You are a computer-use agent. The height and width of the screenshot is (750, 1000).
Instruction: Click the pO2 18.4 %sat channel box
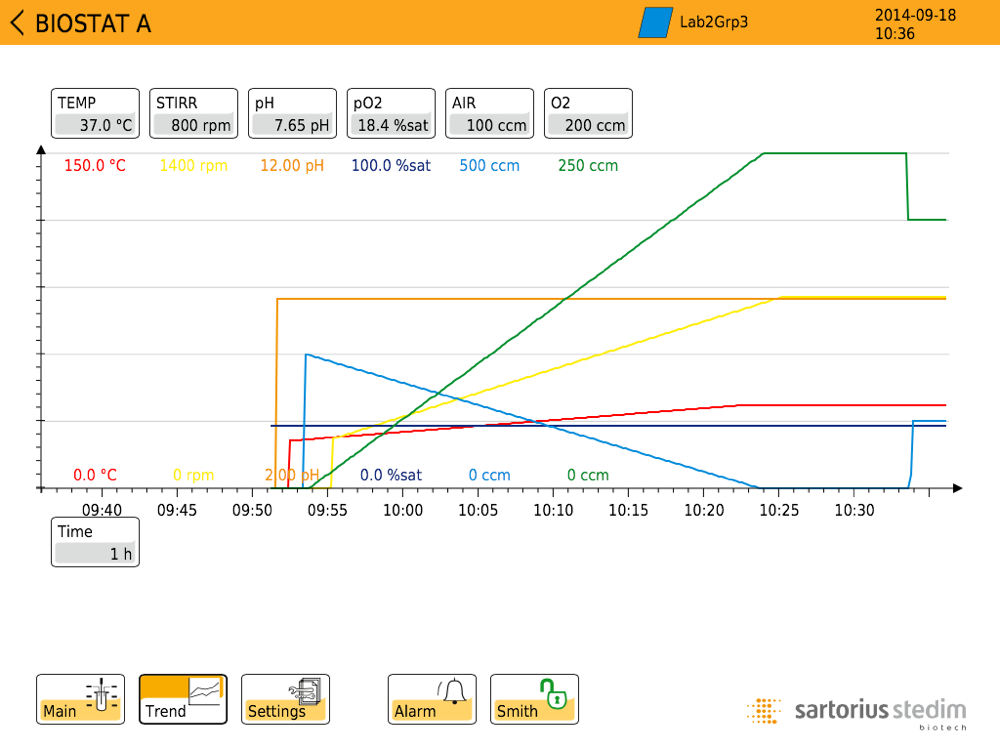[x=391, y=114]
